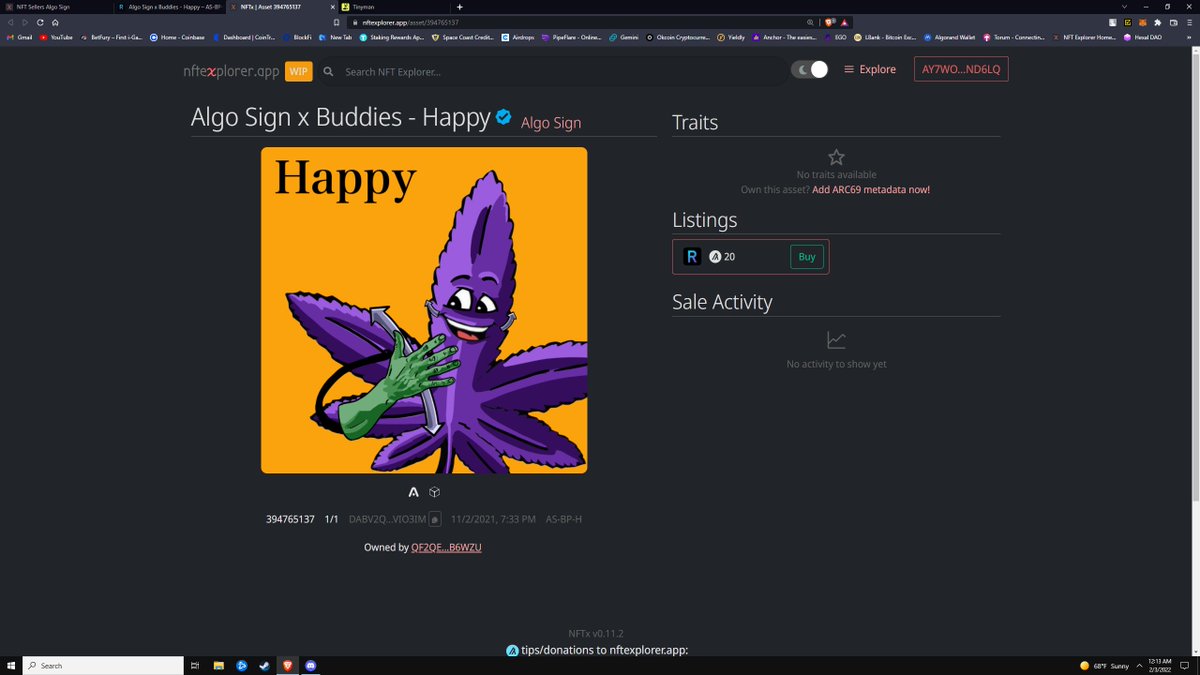The width and height of the screenshot is (1200, 675).
Task: Open the Gmail bookmark
Action: [20, 37]
